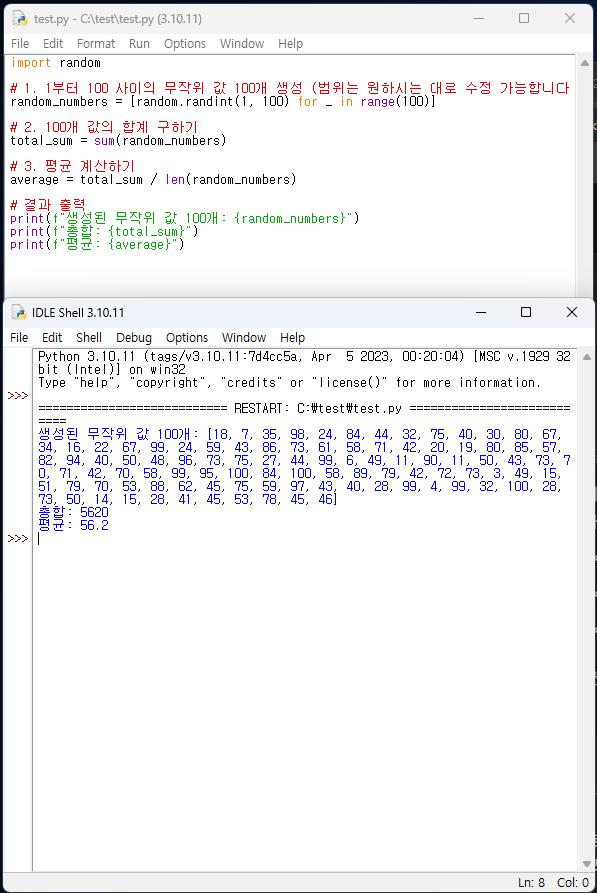Minimize the IDLE Shell window

(481, 312)
